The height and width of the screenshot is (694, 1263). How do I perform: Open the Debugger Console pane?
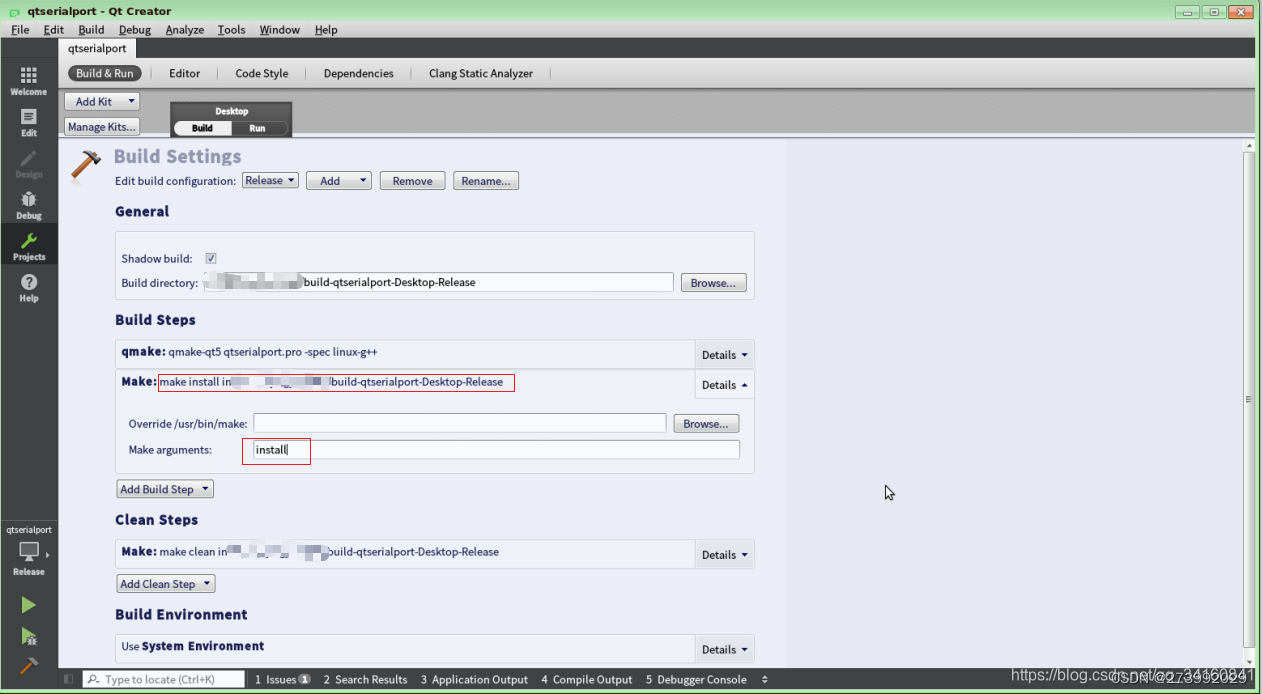(696, 679)
